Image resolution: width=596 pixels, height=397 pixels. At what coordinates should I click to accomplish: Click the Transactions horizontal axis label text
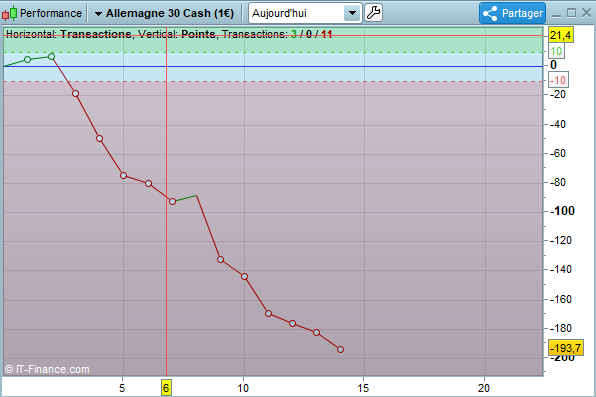click(96, 34)
